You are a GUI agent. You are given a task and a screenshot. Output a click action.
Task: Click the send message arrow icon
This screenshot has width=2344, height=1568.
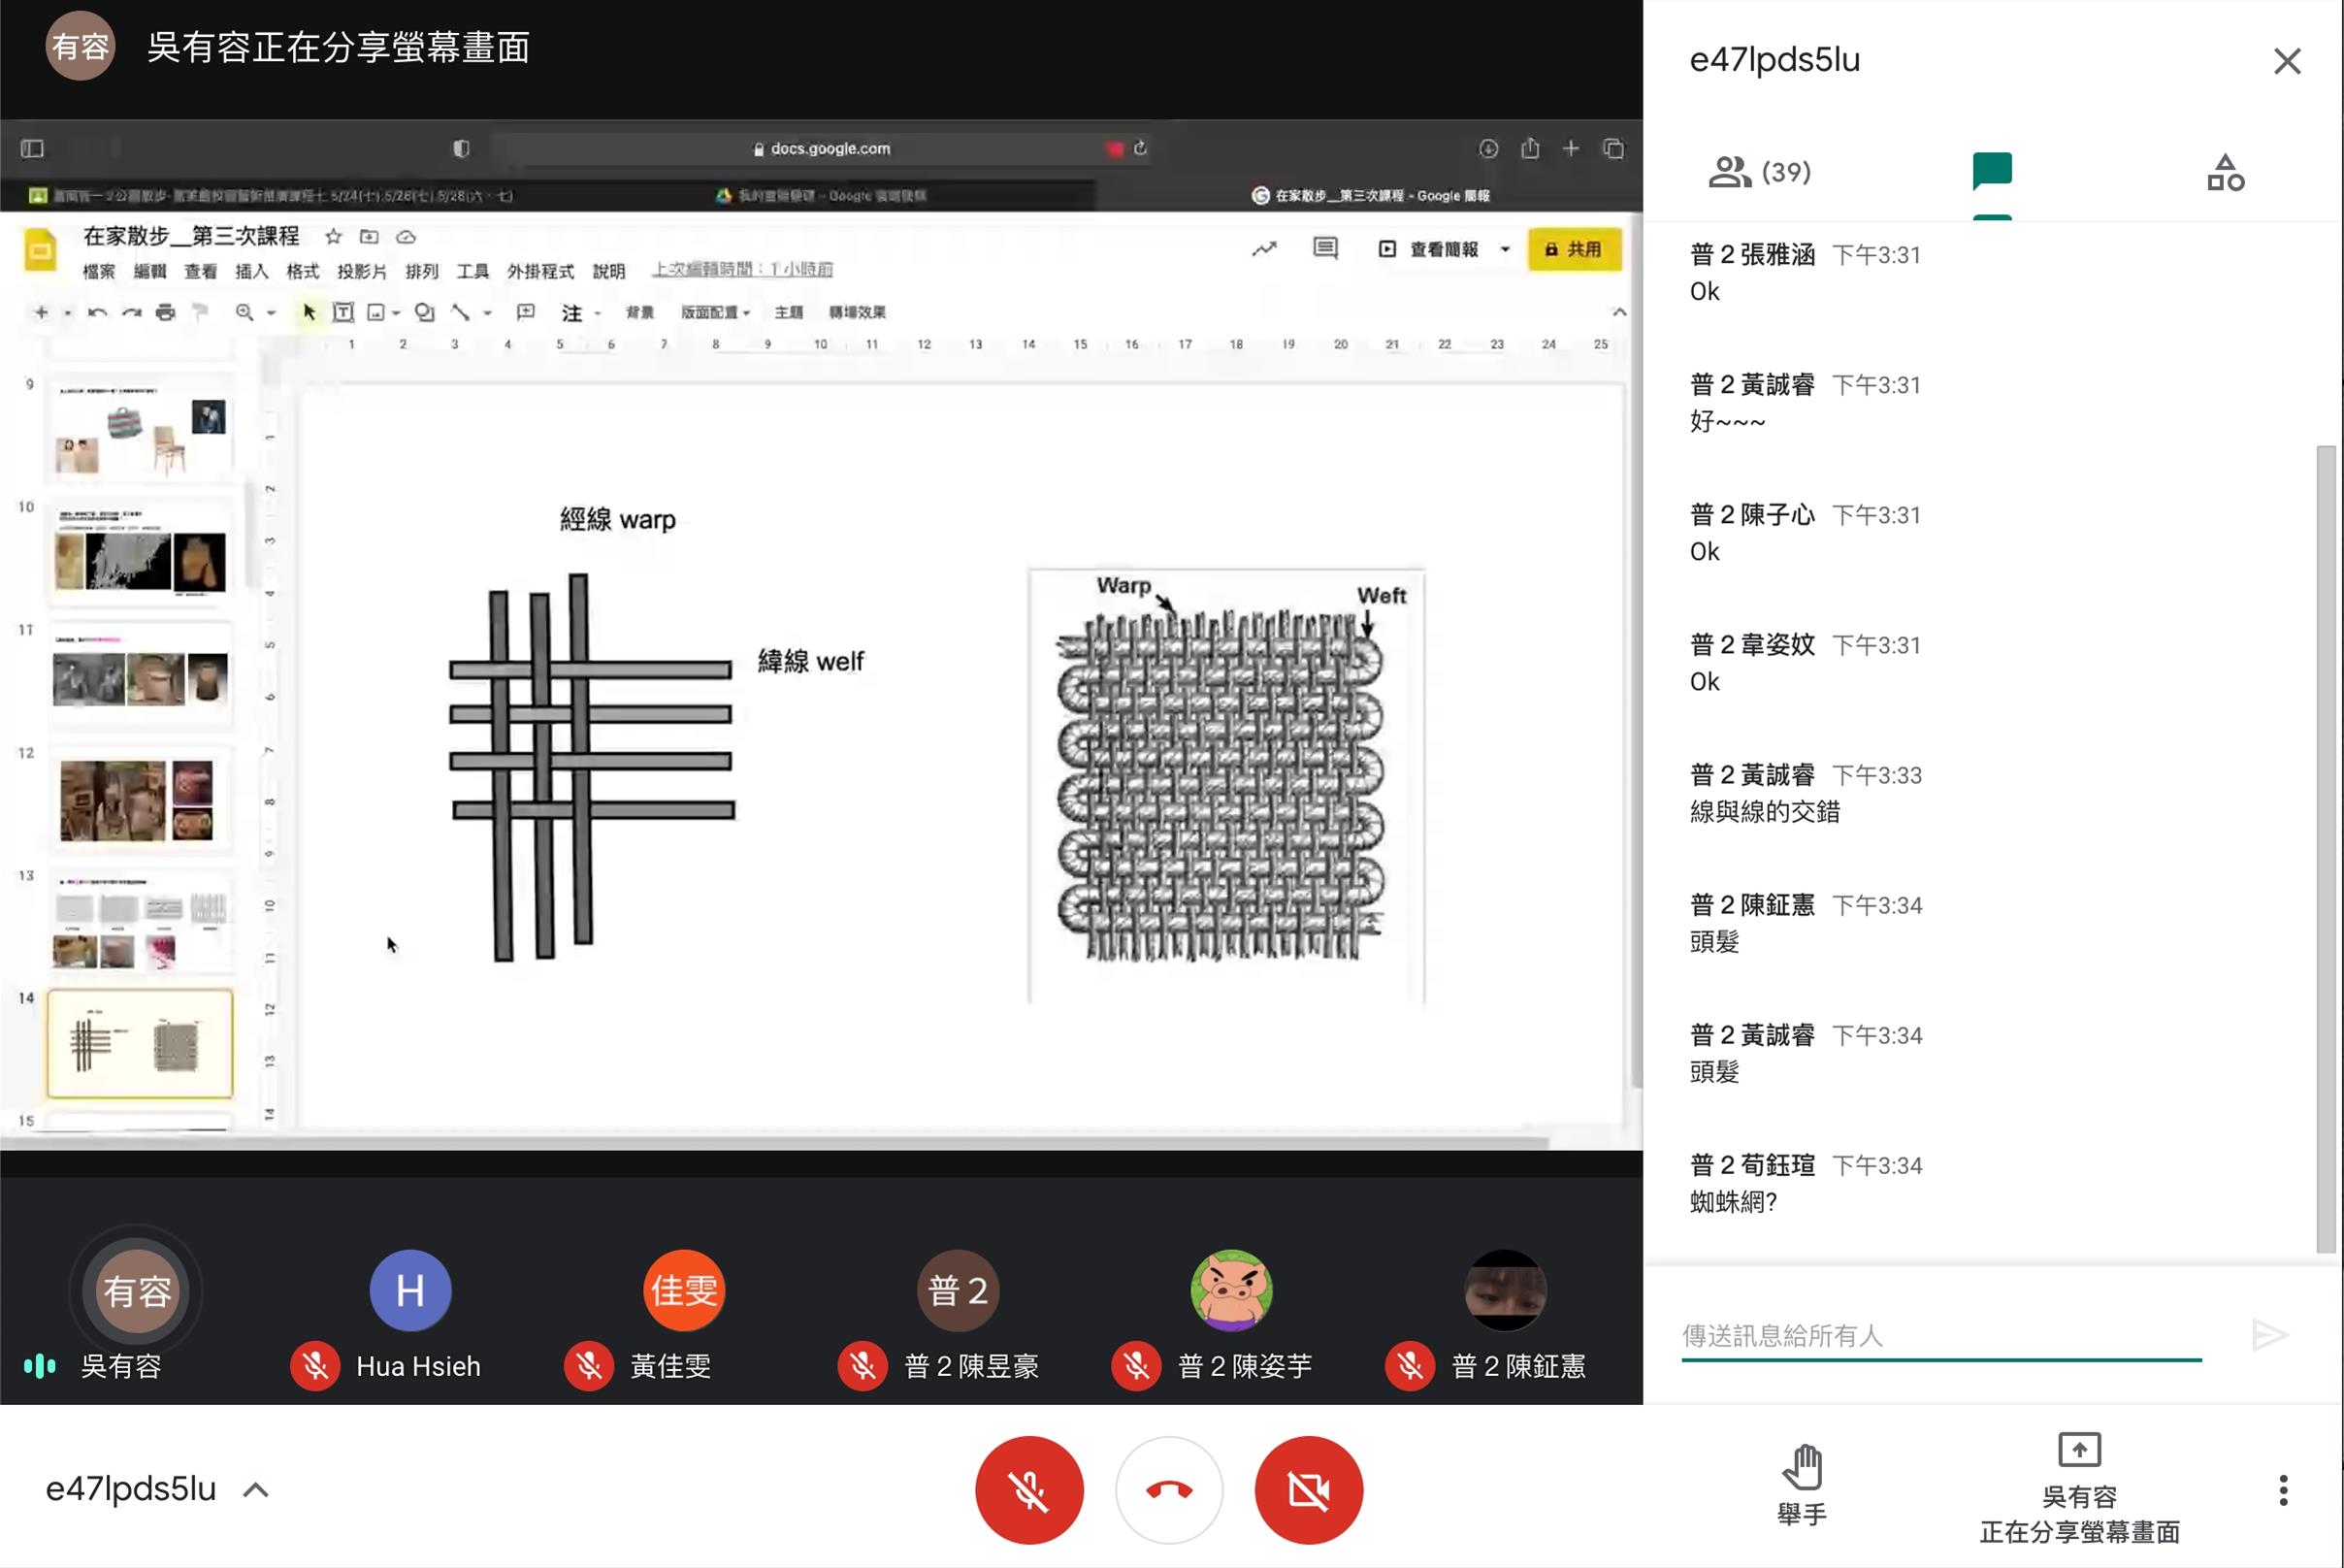(x=2269, y=1334)
